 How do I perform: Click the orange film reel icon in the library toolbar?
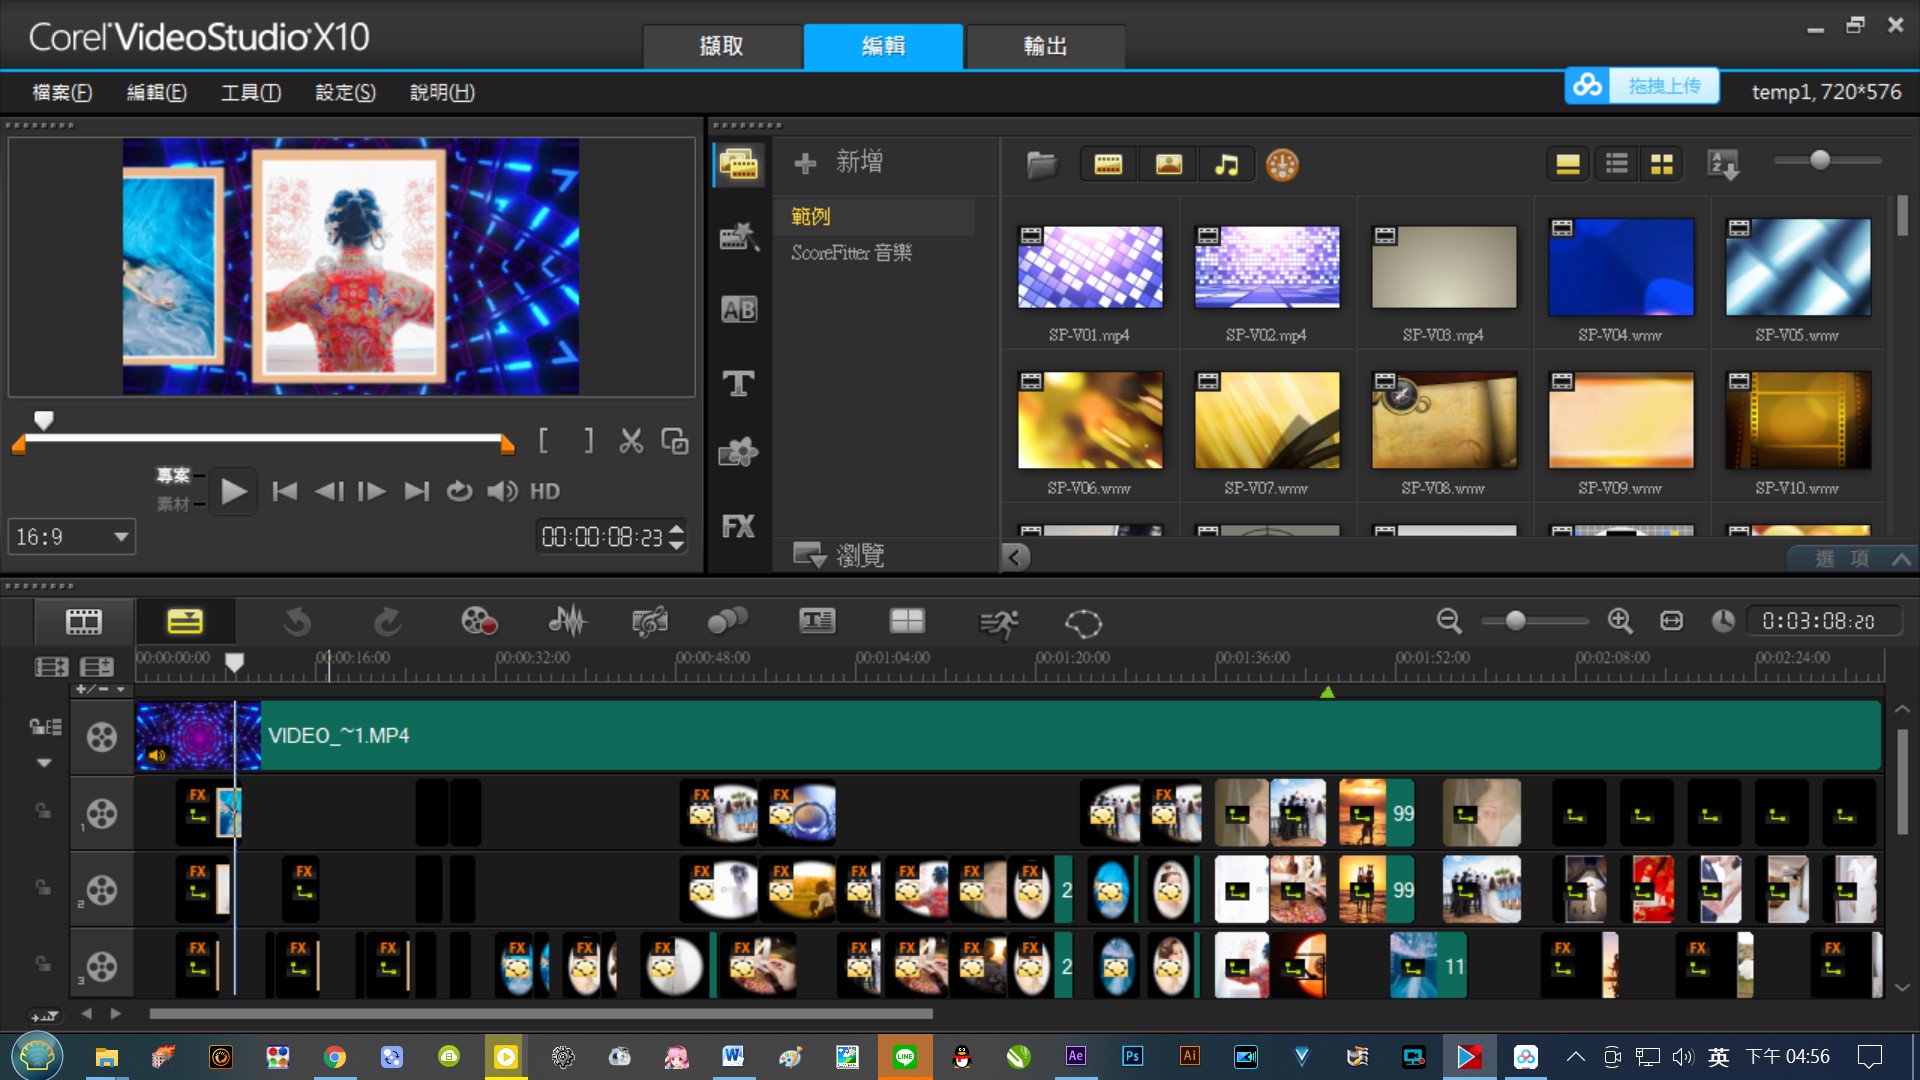point(1282,165)
